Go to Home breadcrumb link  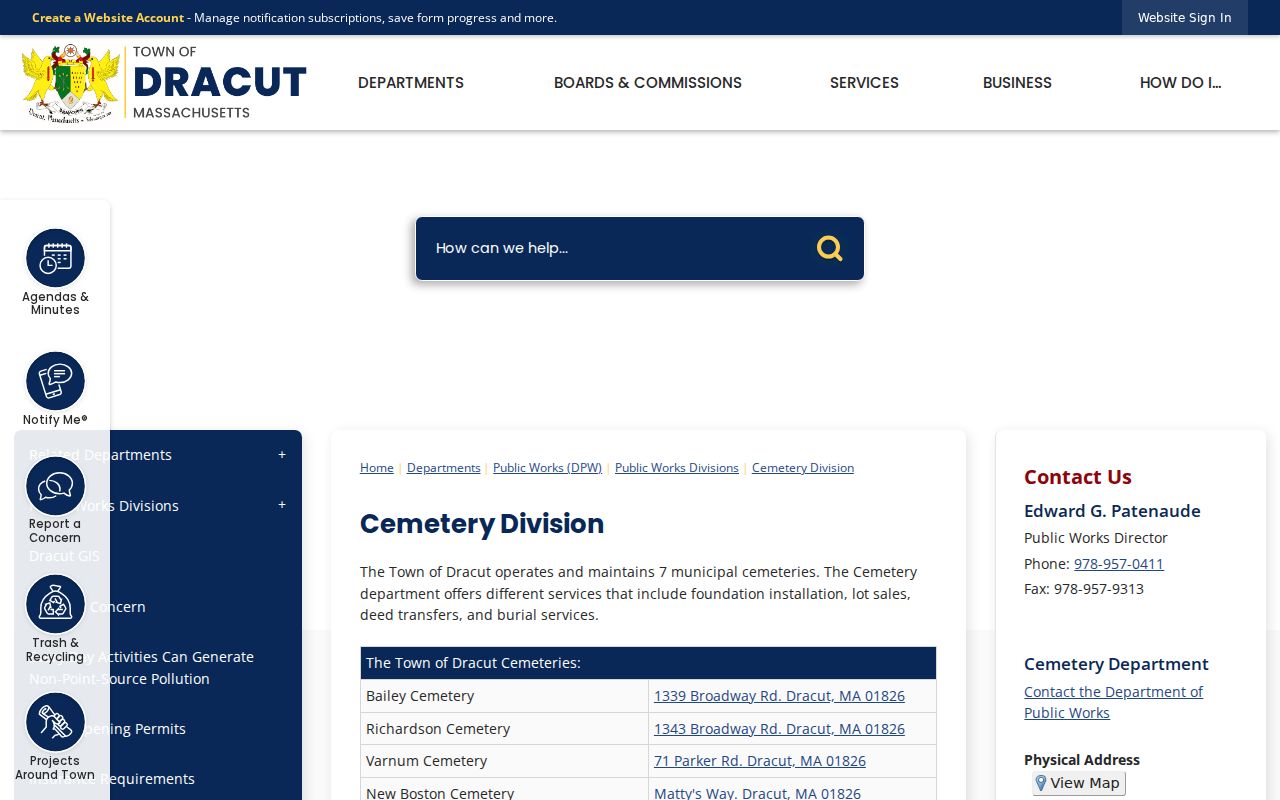pos(377,468)
